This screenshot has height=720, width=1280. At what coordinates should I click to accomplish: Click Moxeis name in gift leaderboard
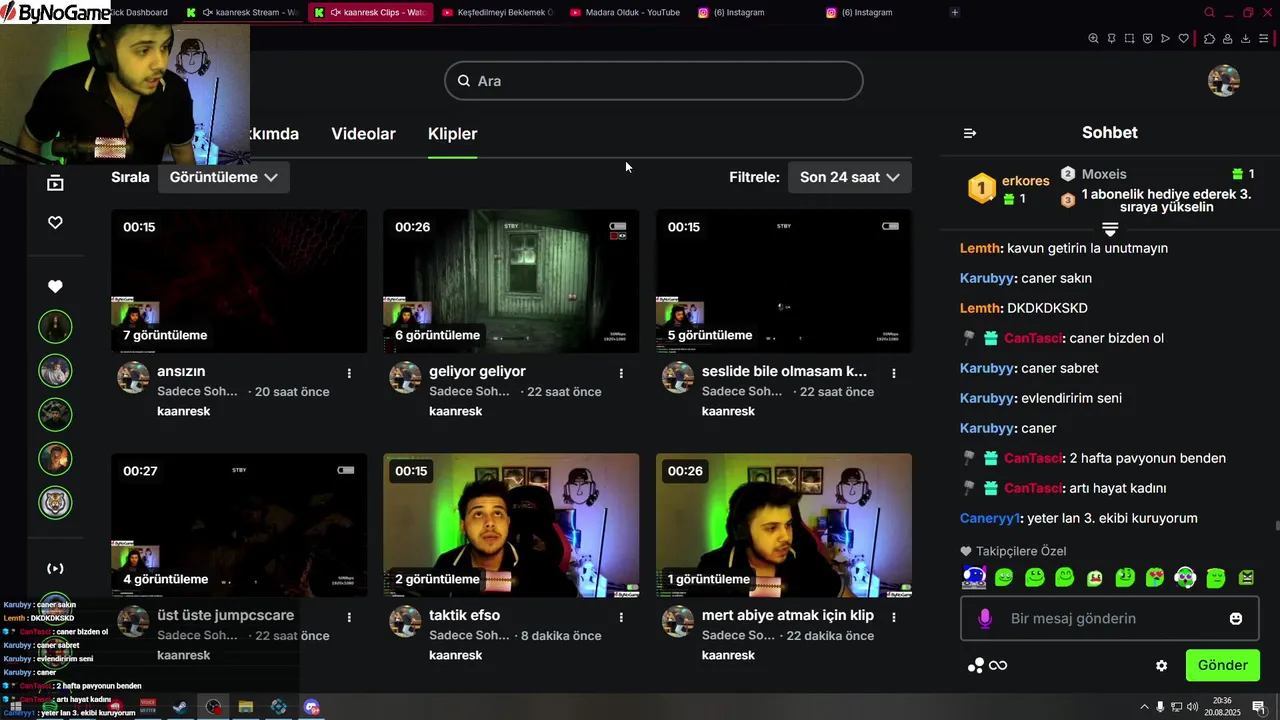pos(1104,174)
